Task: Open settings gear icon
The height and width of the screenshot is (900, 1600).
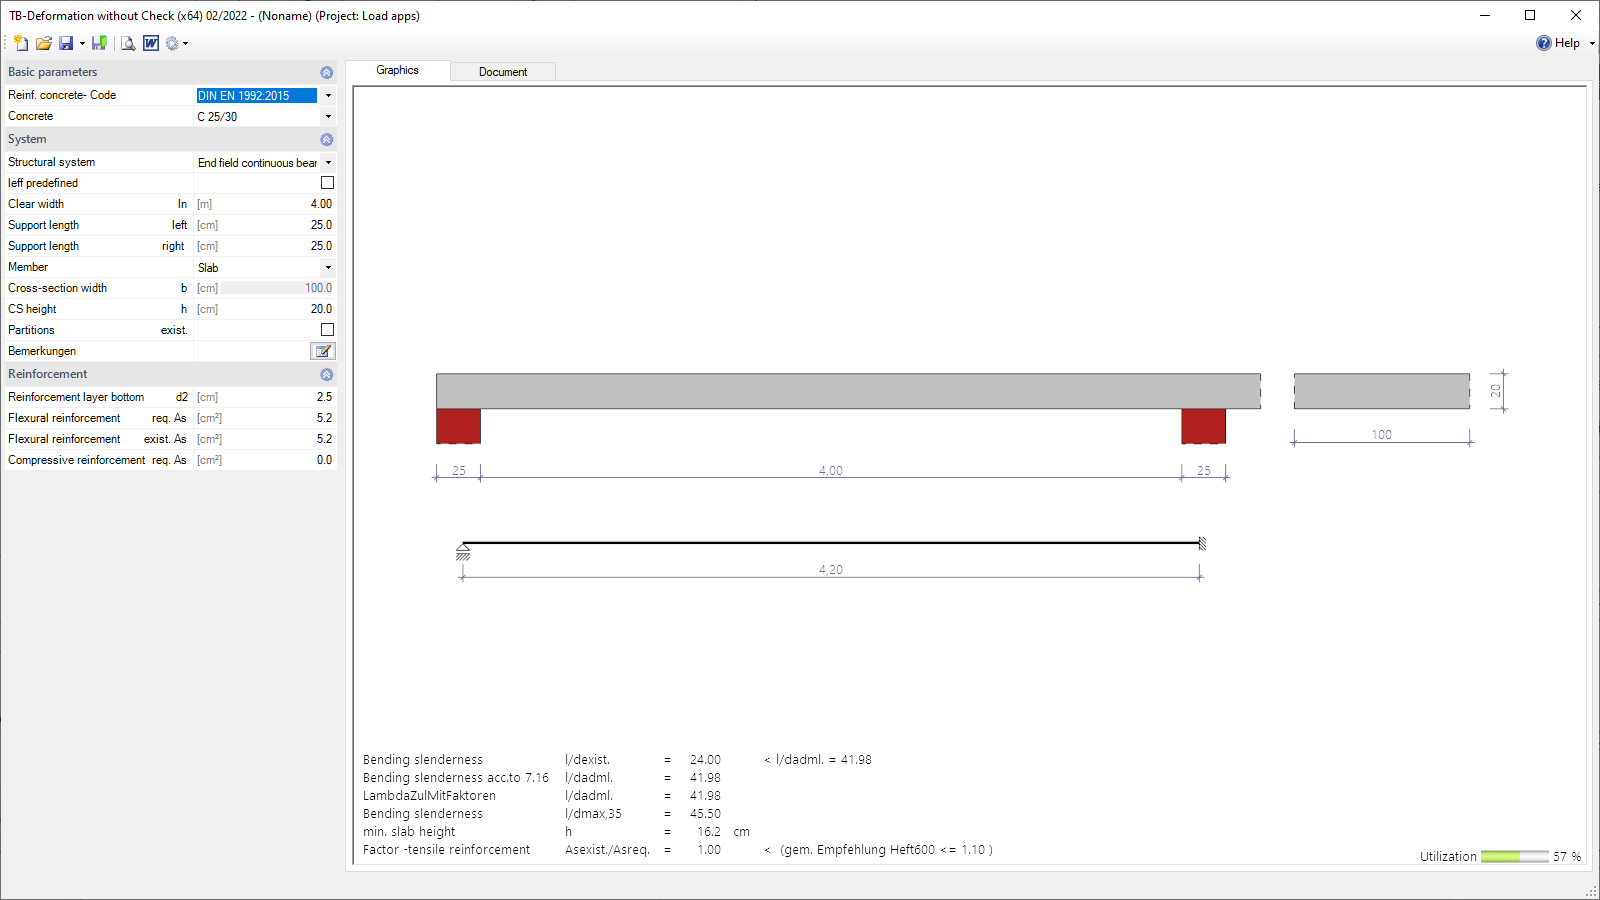Action: 172,43
